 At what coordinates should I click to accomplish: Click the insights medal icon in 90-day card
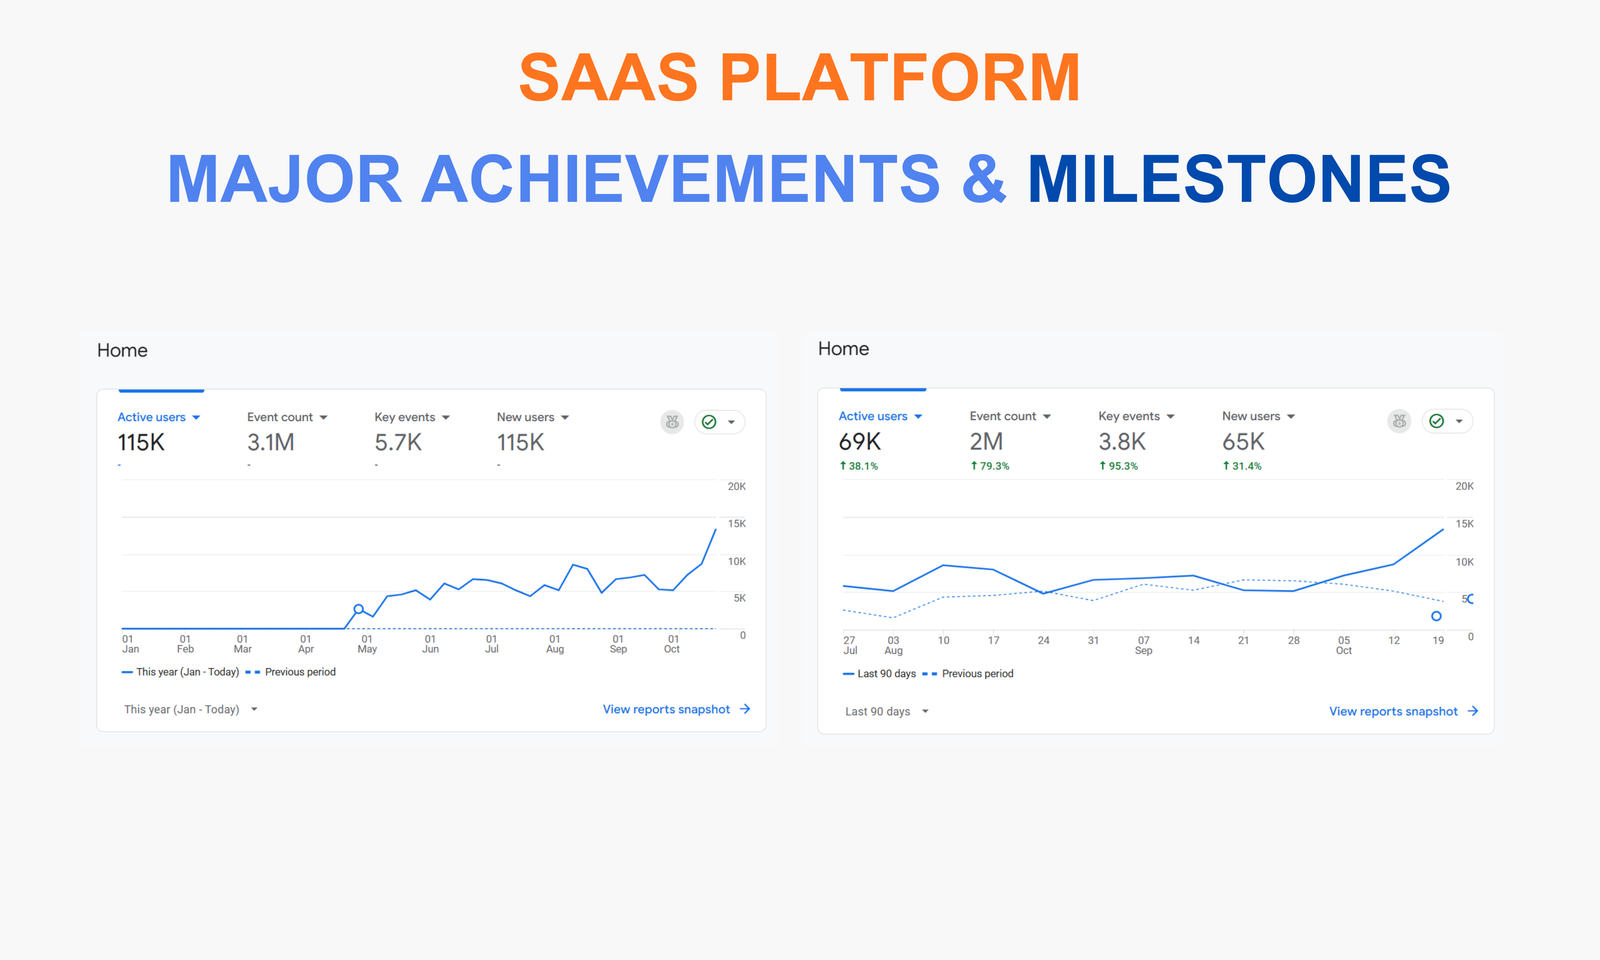[1399, 421]
